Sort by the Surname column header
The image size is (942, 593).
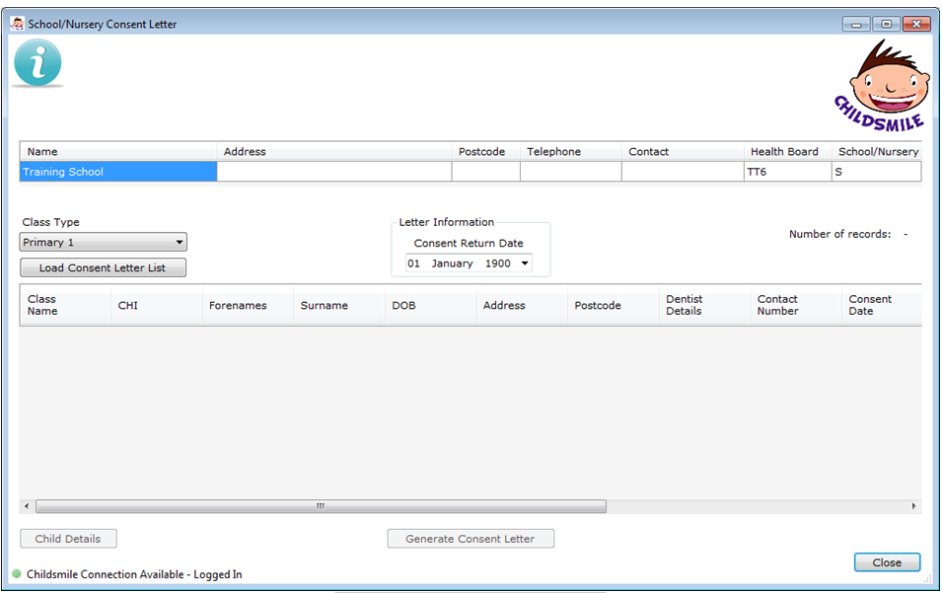coord(324,306)
